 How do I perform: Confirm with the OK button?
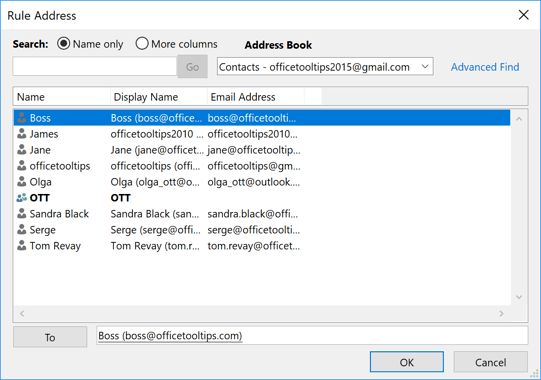pos(407,362)
